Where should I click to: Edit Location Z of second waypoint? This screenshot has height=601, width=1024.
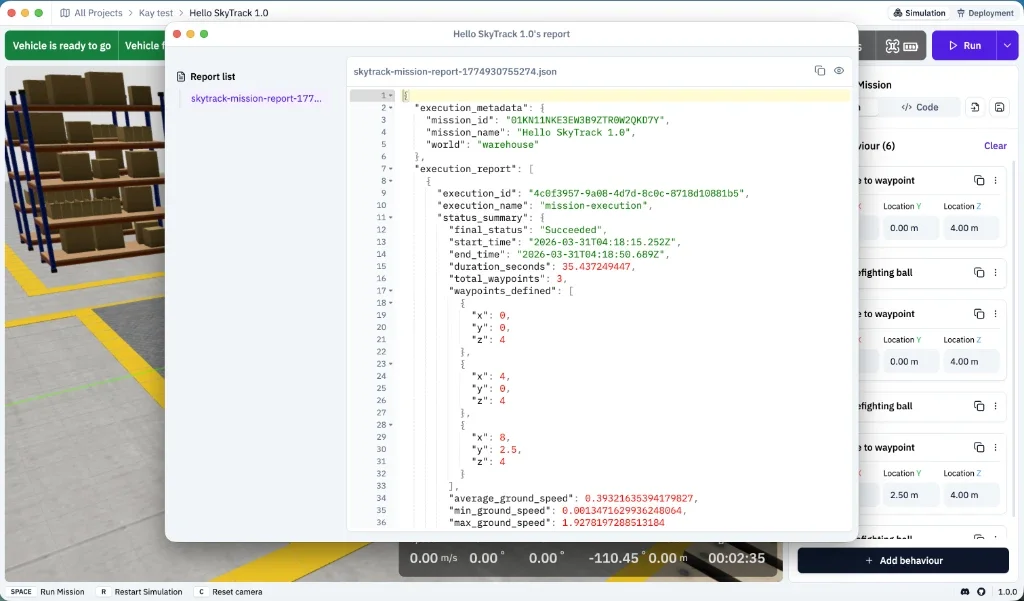(x=970, y=361)
